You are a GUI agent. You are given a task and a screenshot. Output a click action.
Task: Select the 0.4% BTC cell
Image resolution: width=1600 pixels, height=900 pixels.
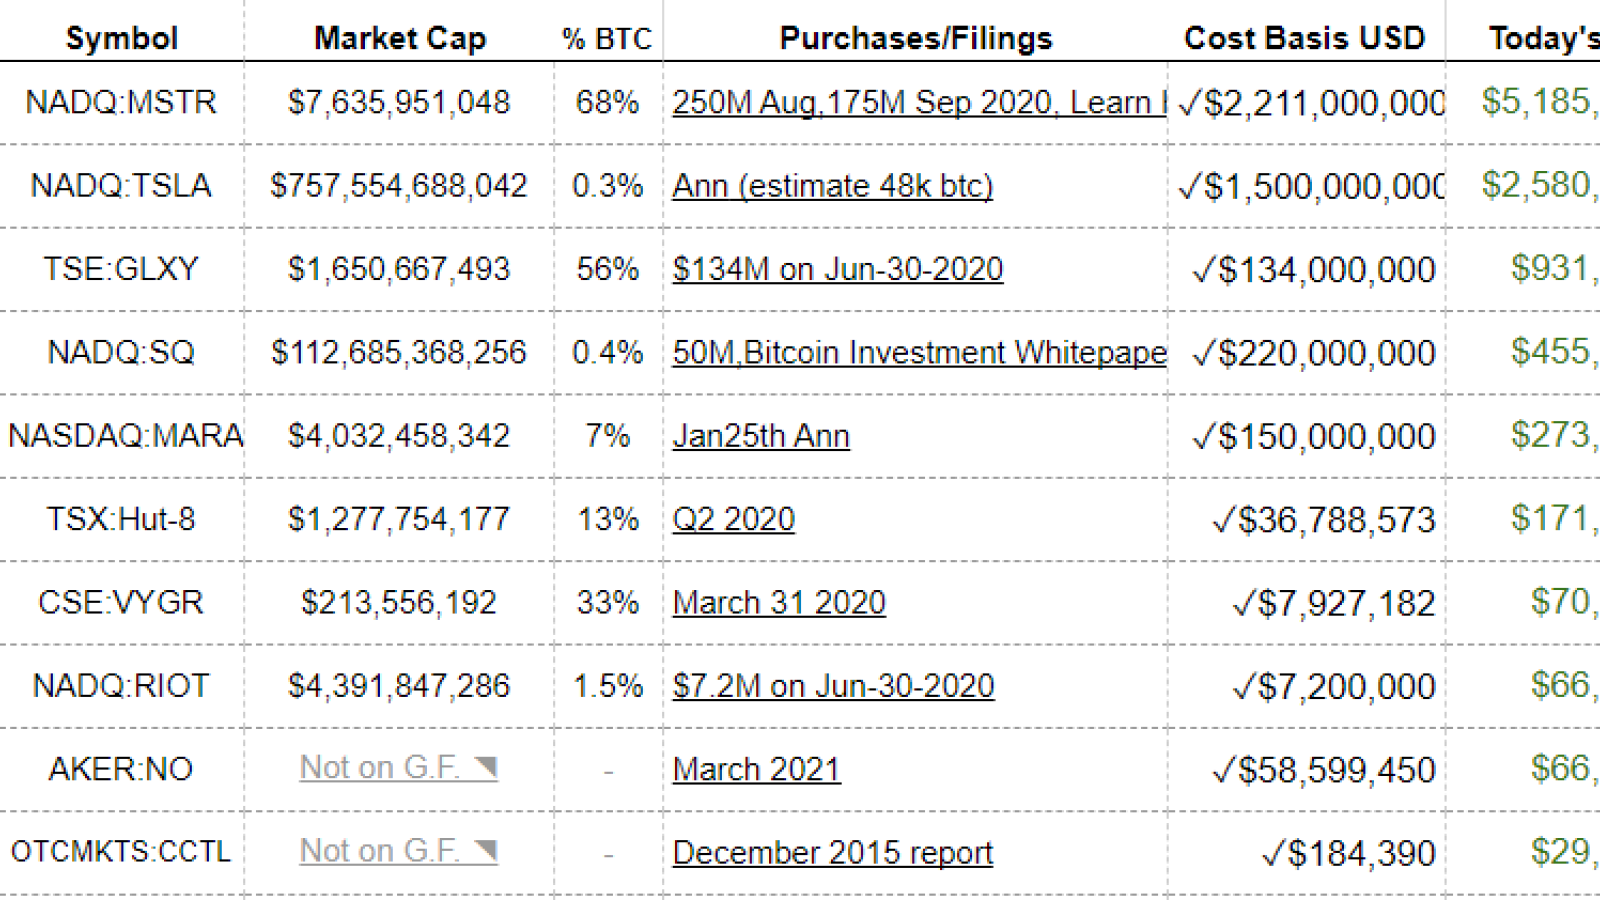(x=607, y=352)
